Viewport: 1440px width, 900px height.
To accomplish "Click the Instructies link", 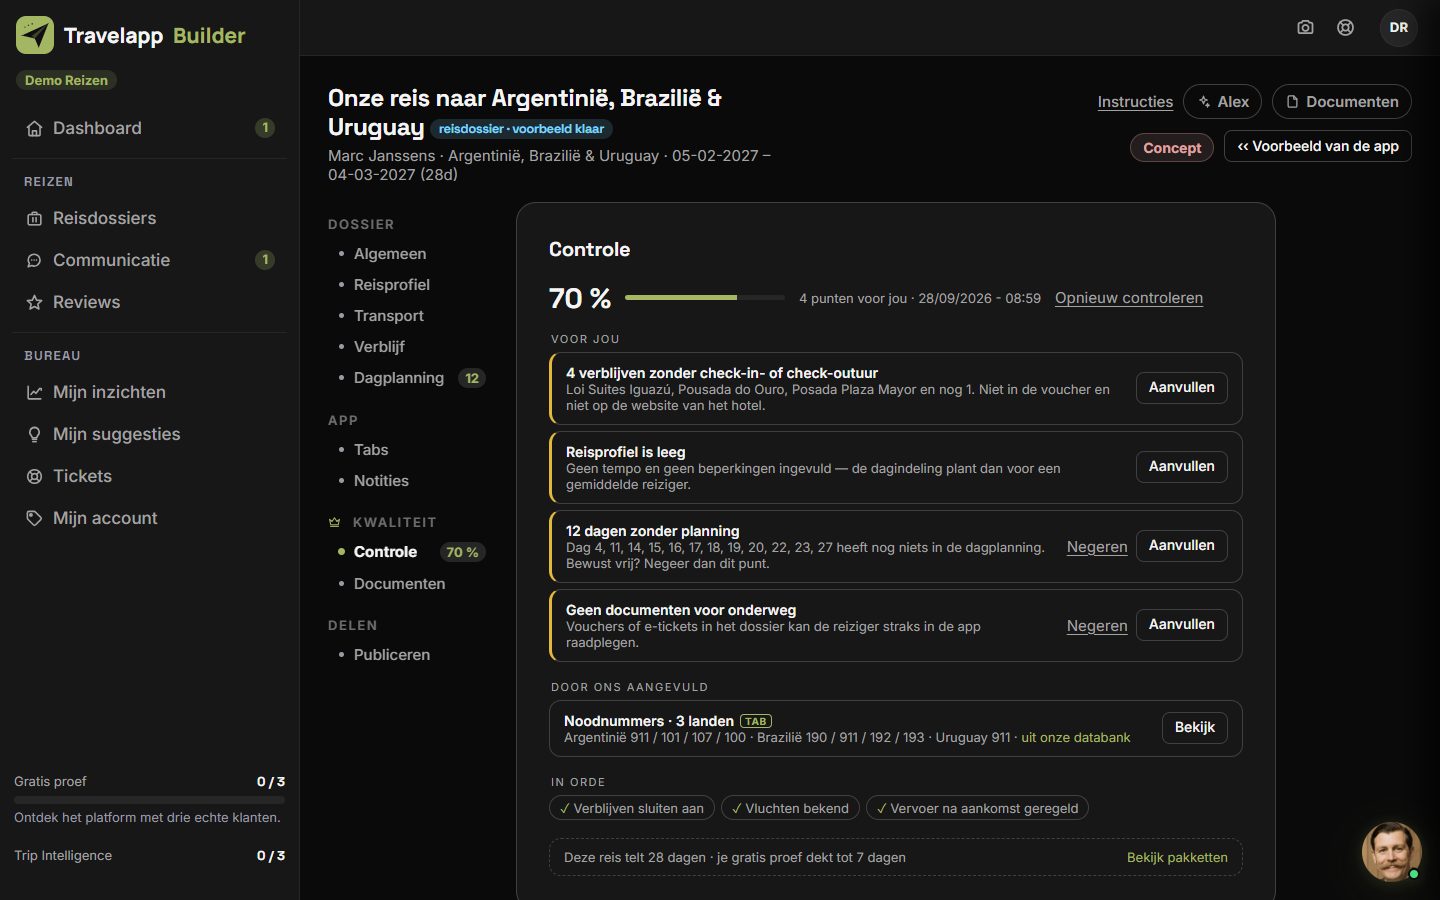I will (x=1135, y=102).
